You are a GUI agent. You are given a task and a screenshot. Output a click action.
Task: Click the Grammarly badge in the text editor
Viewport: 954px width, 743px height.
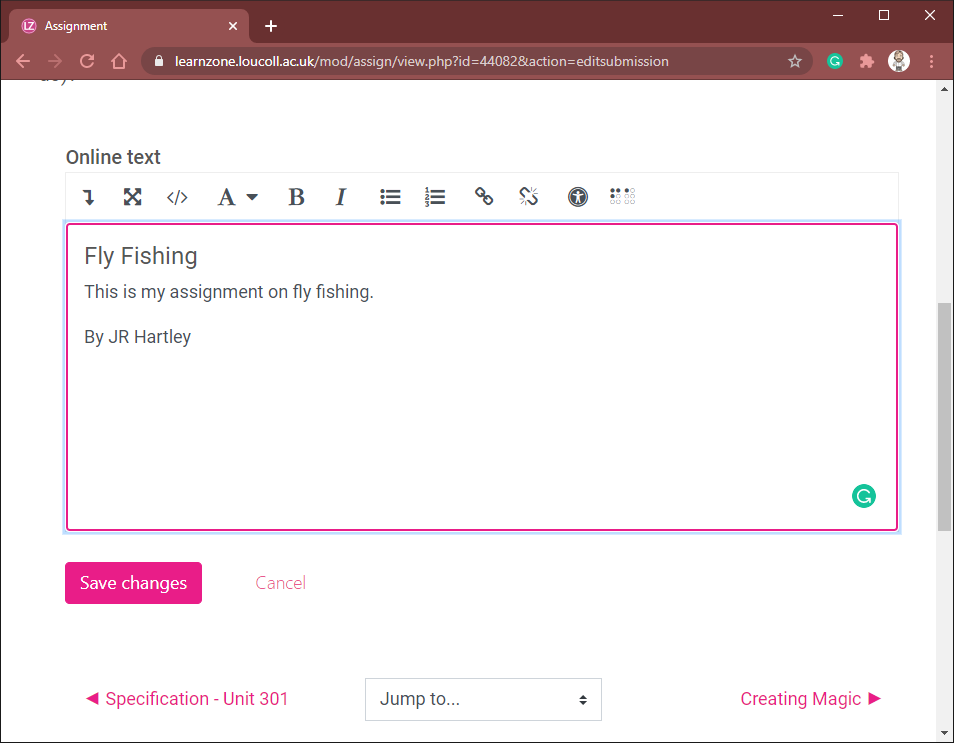[863, 497]
